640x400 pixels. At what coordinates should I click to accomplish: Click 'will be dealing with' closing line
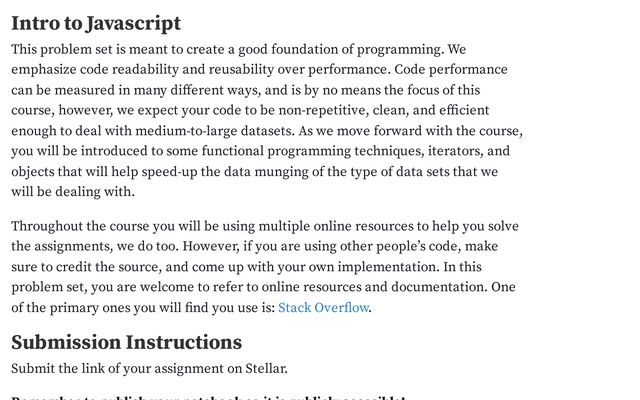coord(73,192)
